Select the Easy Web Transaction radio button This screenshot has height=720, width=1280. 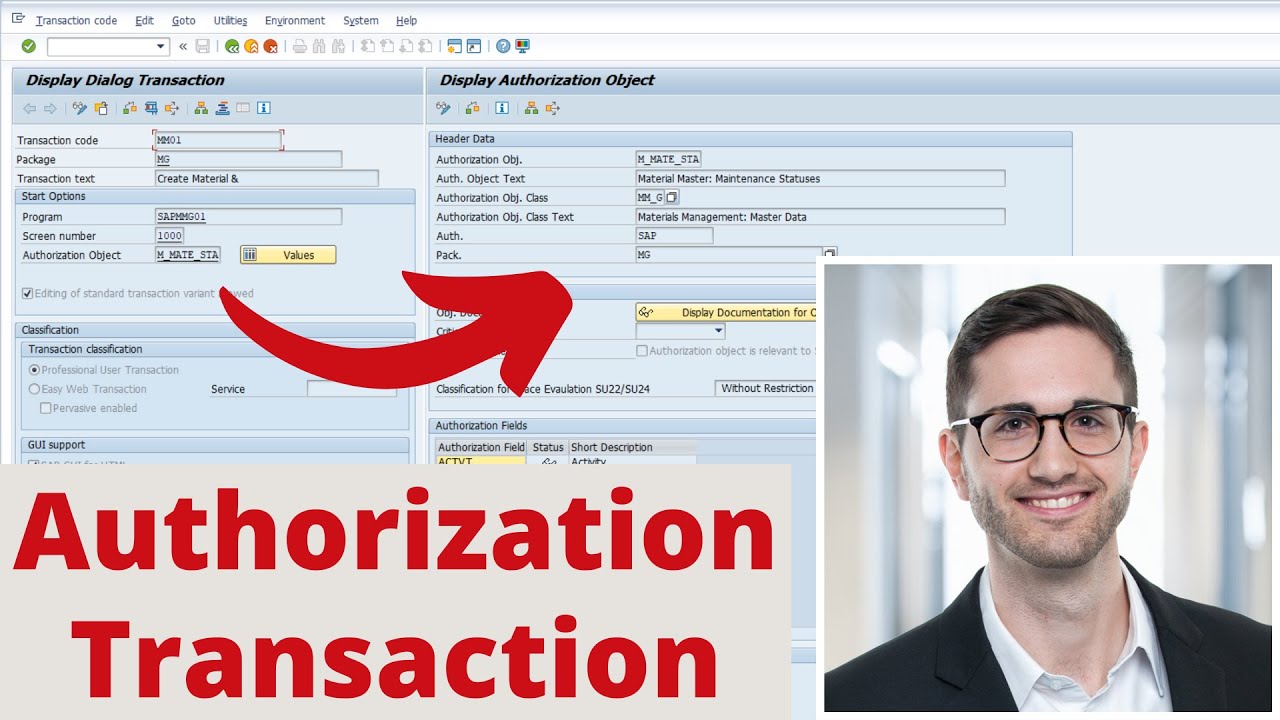[35, 389]
